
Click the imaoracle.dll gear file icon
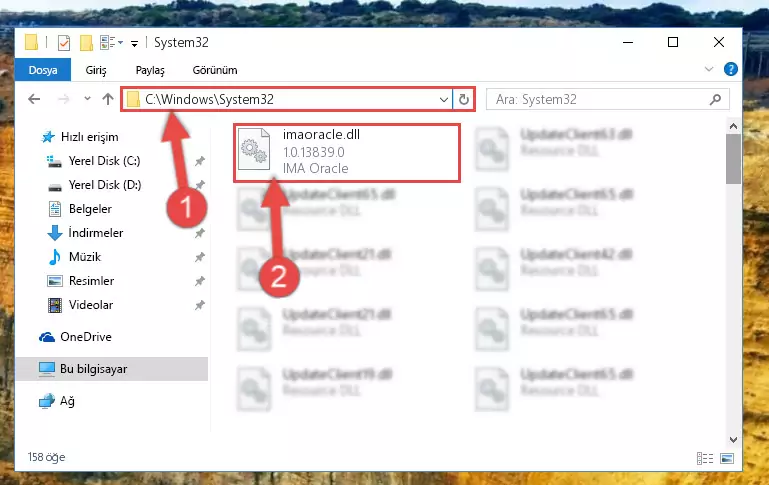coord(254,149)
